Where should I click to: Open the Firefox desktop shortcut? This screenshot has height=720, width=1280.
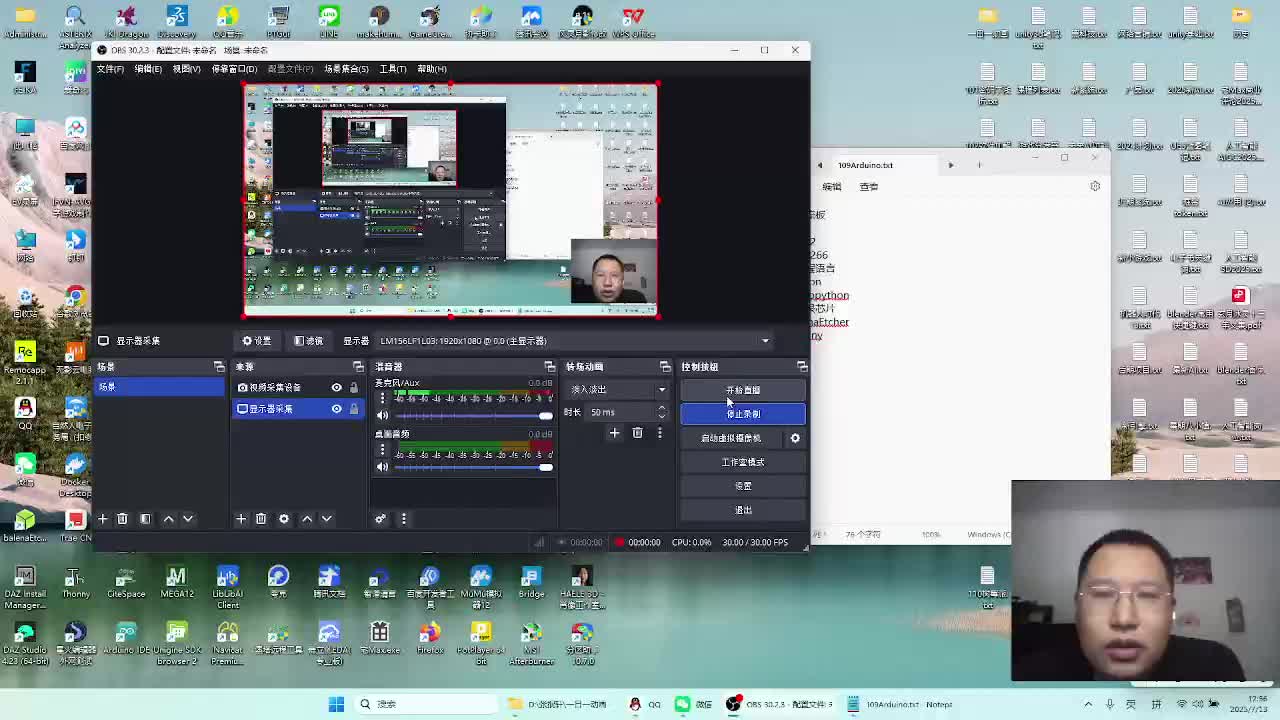pyautogui.click(x=430, y=640)
